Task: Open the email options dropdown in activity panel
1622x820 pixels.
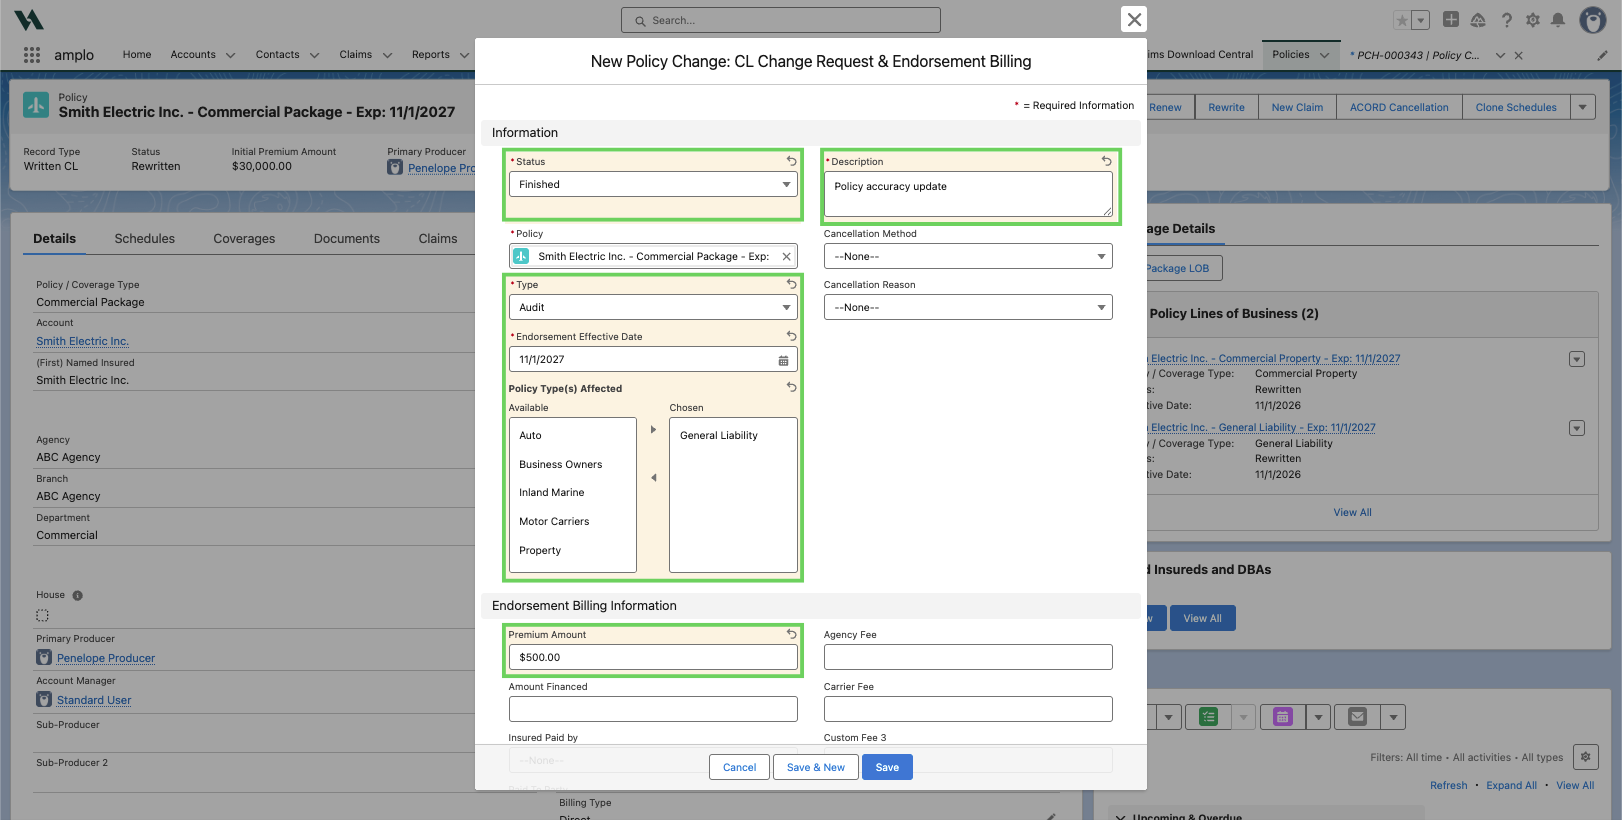Action: 1393,717
